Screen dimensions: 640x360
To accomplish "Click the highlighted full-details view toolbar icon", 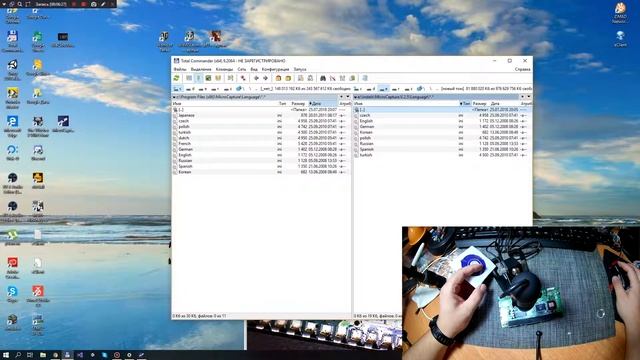I will (198, 78).
